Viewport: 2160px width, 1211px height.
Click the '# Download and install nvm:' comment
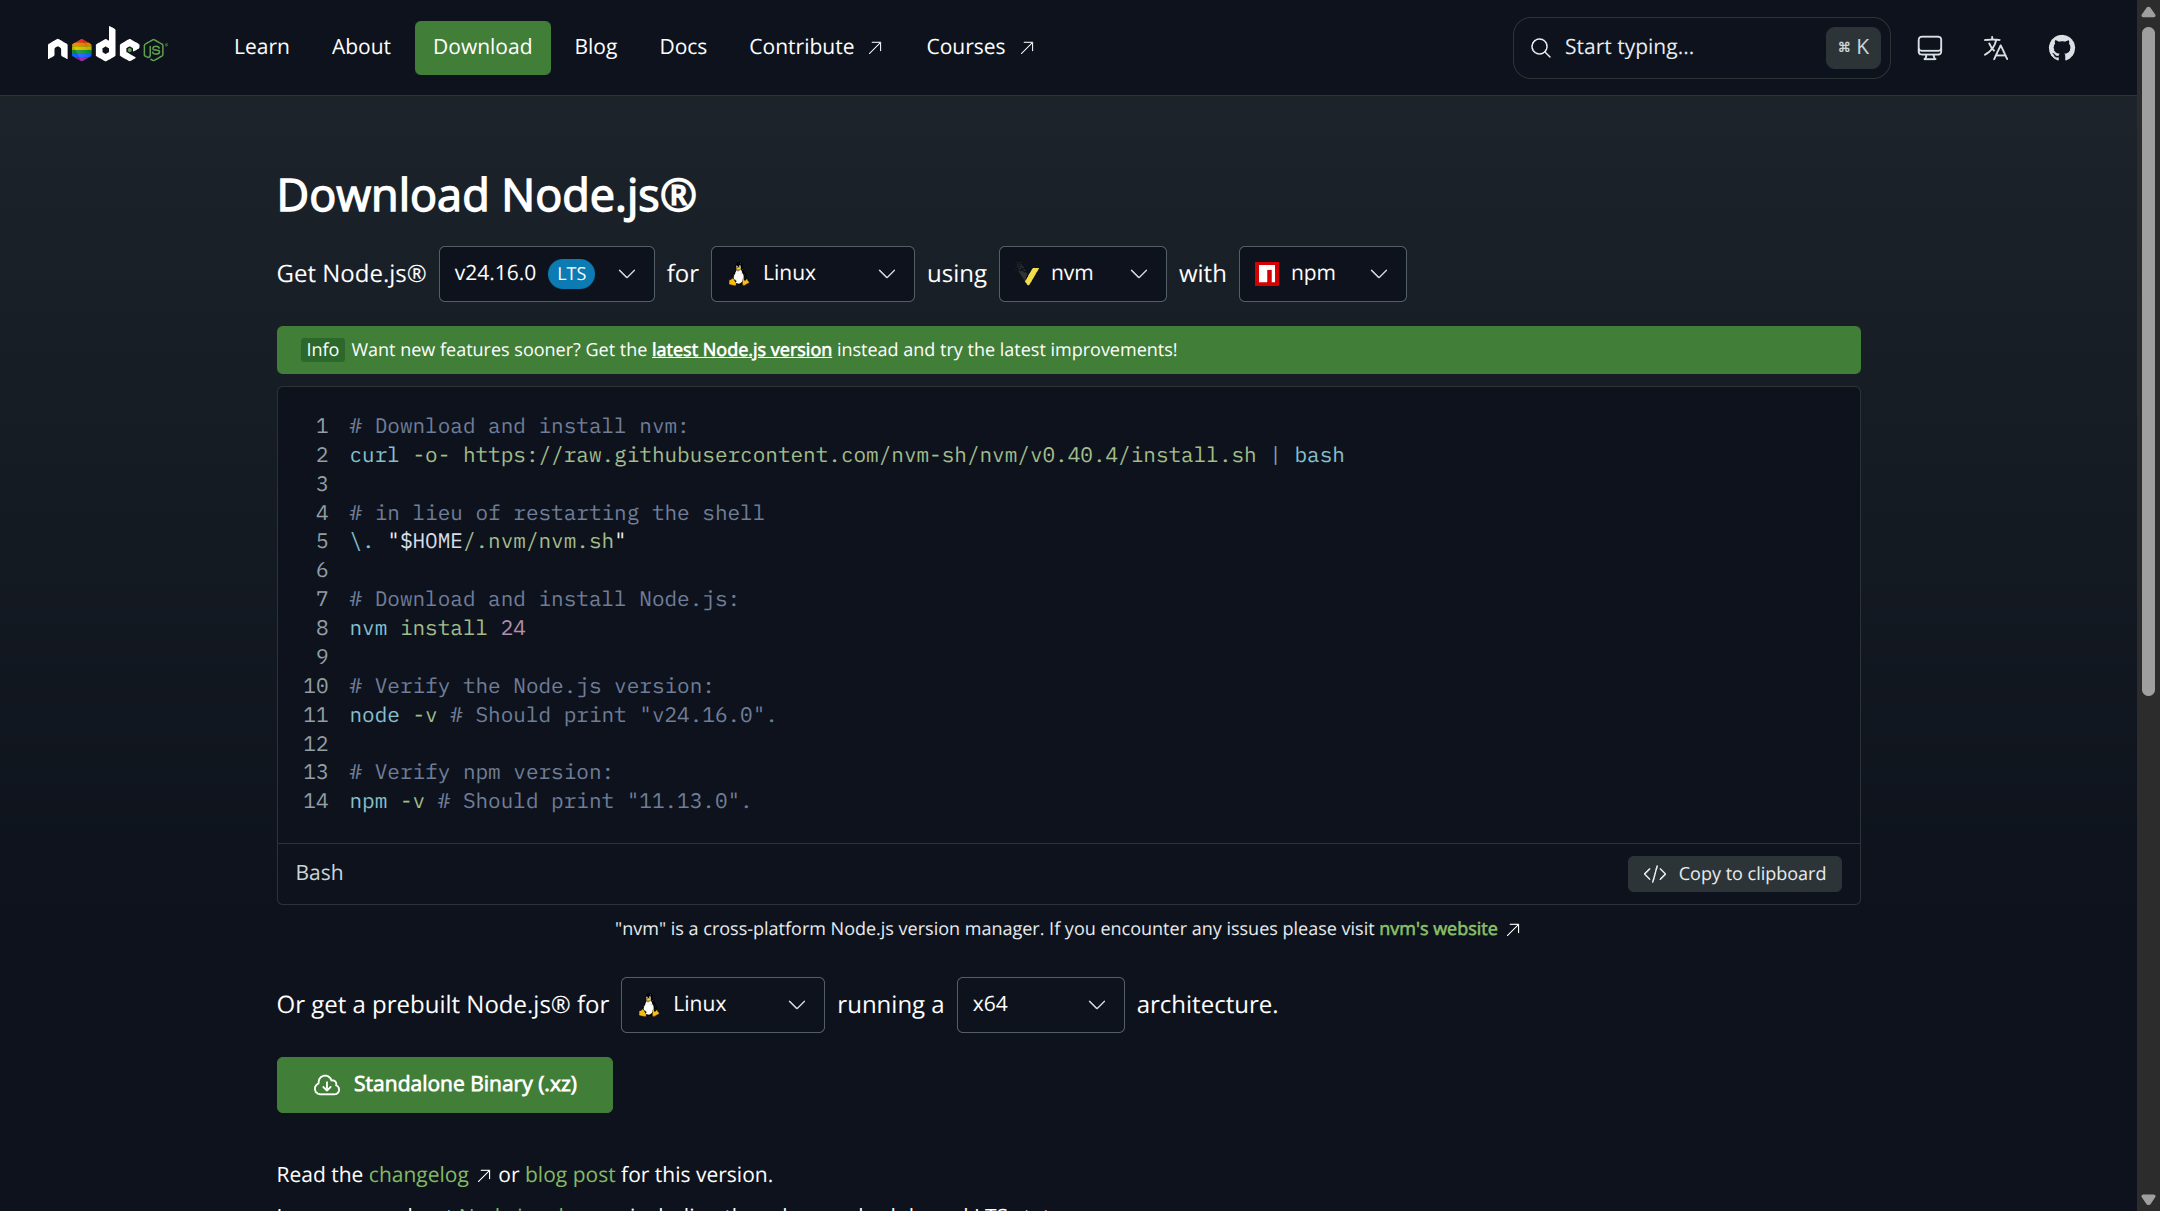click(519, 427)
